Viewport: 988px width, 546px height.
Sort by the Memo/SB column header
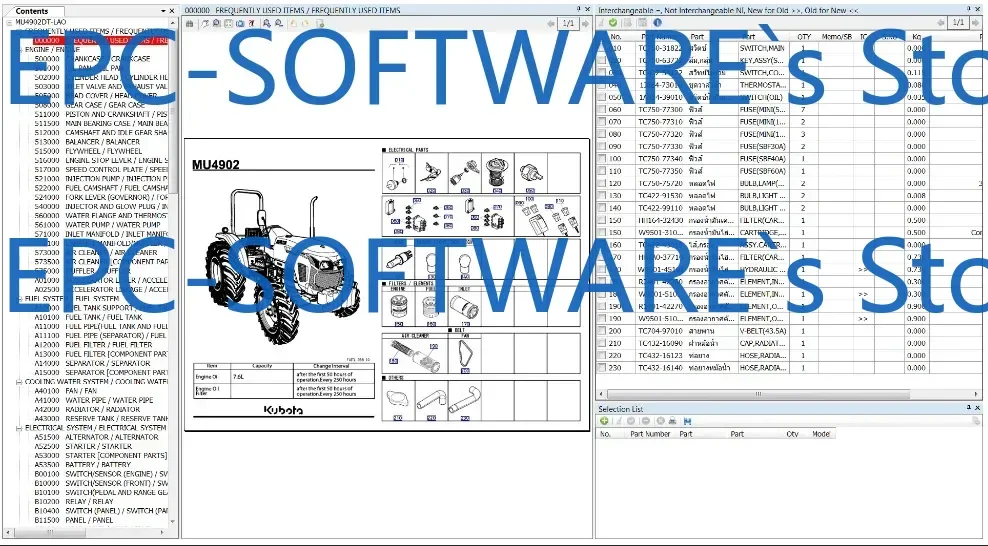pos(837,37)
